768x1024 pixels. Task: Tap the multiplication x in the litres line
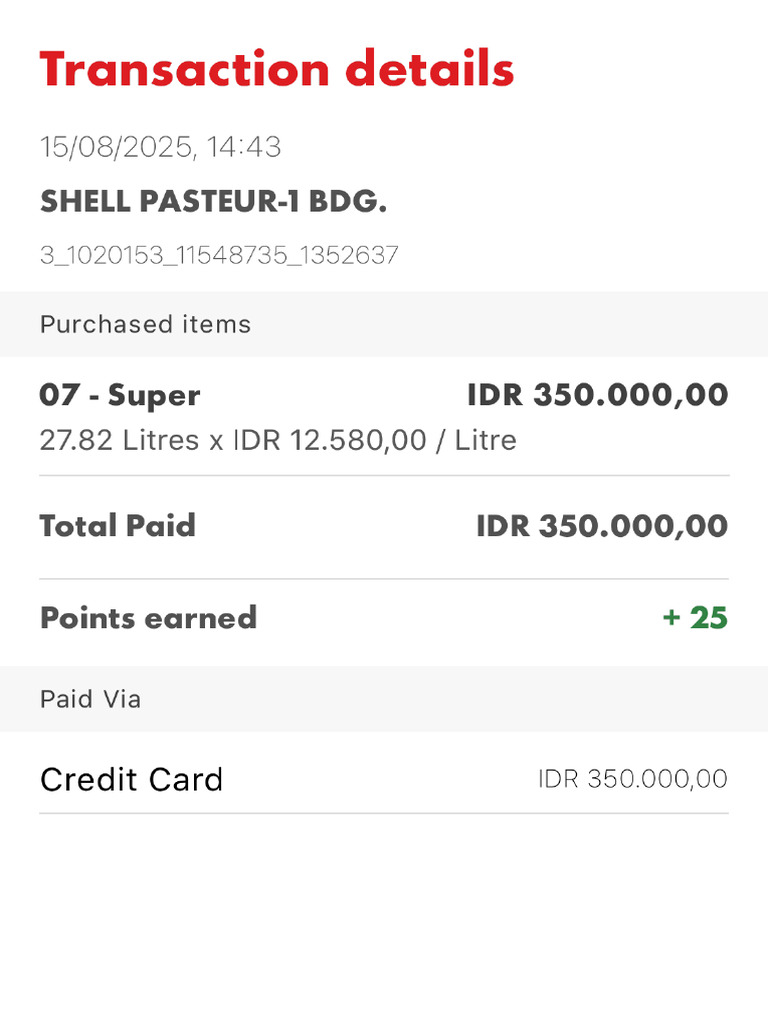point(216,441)
